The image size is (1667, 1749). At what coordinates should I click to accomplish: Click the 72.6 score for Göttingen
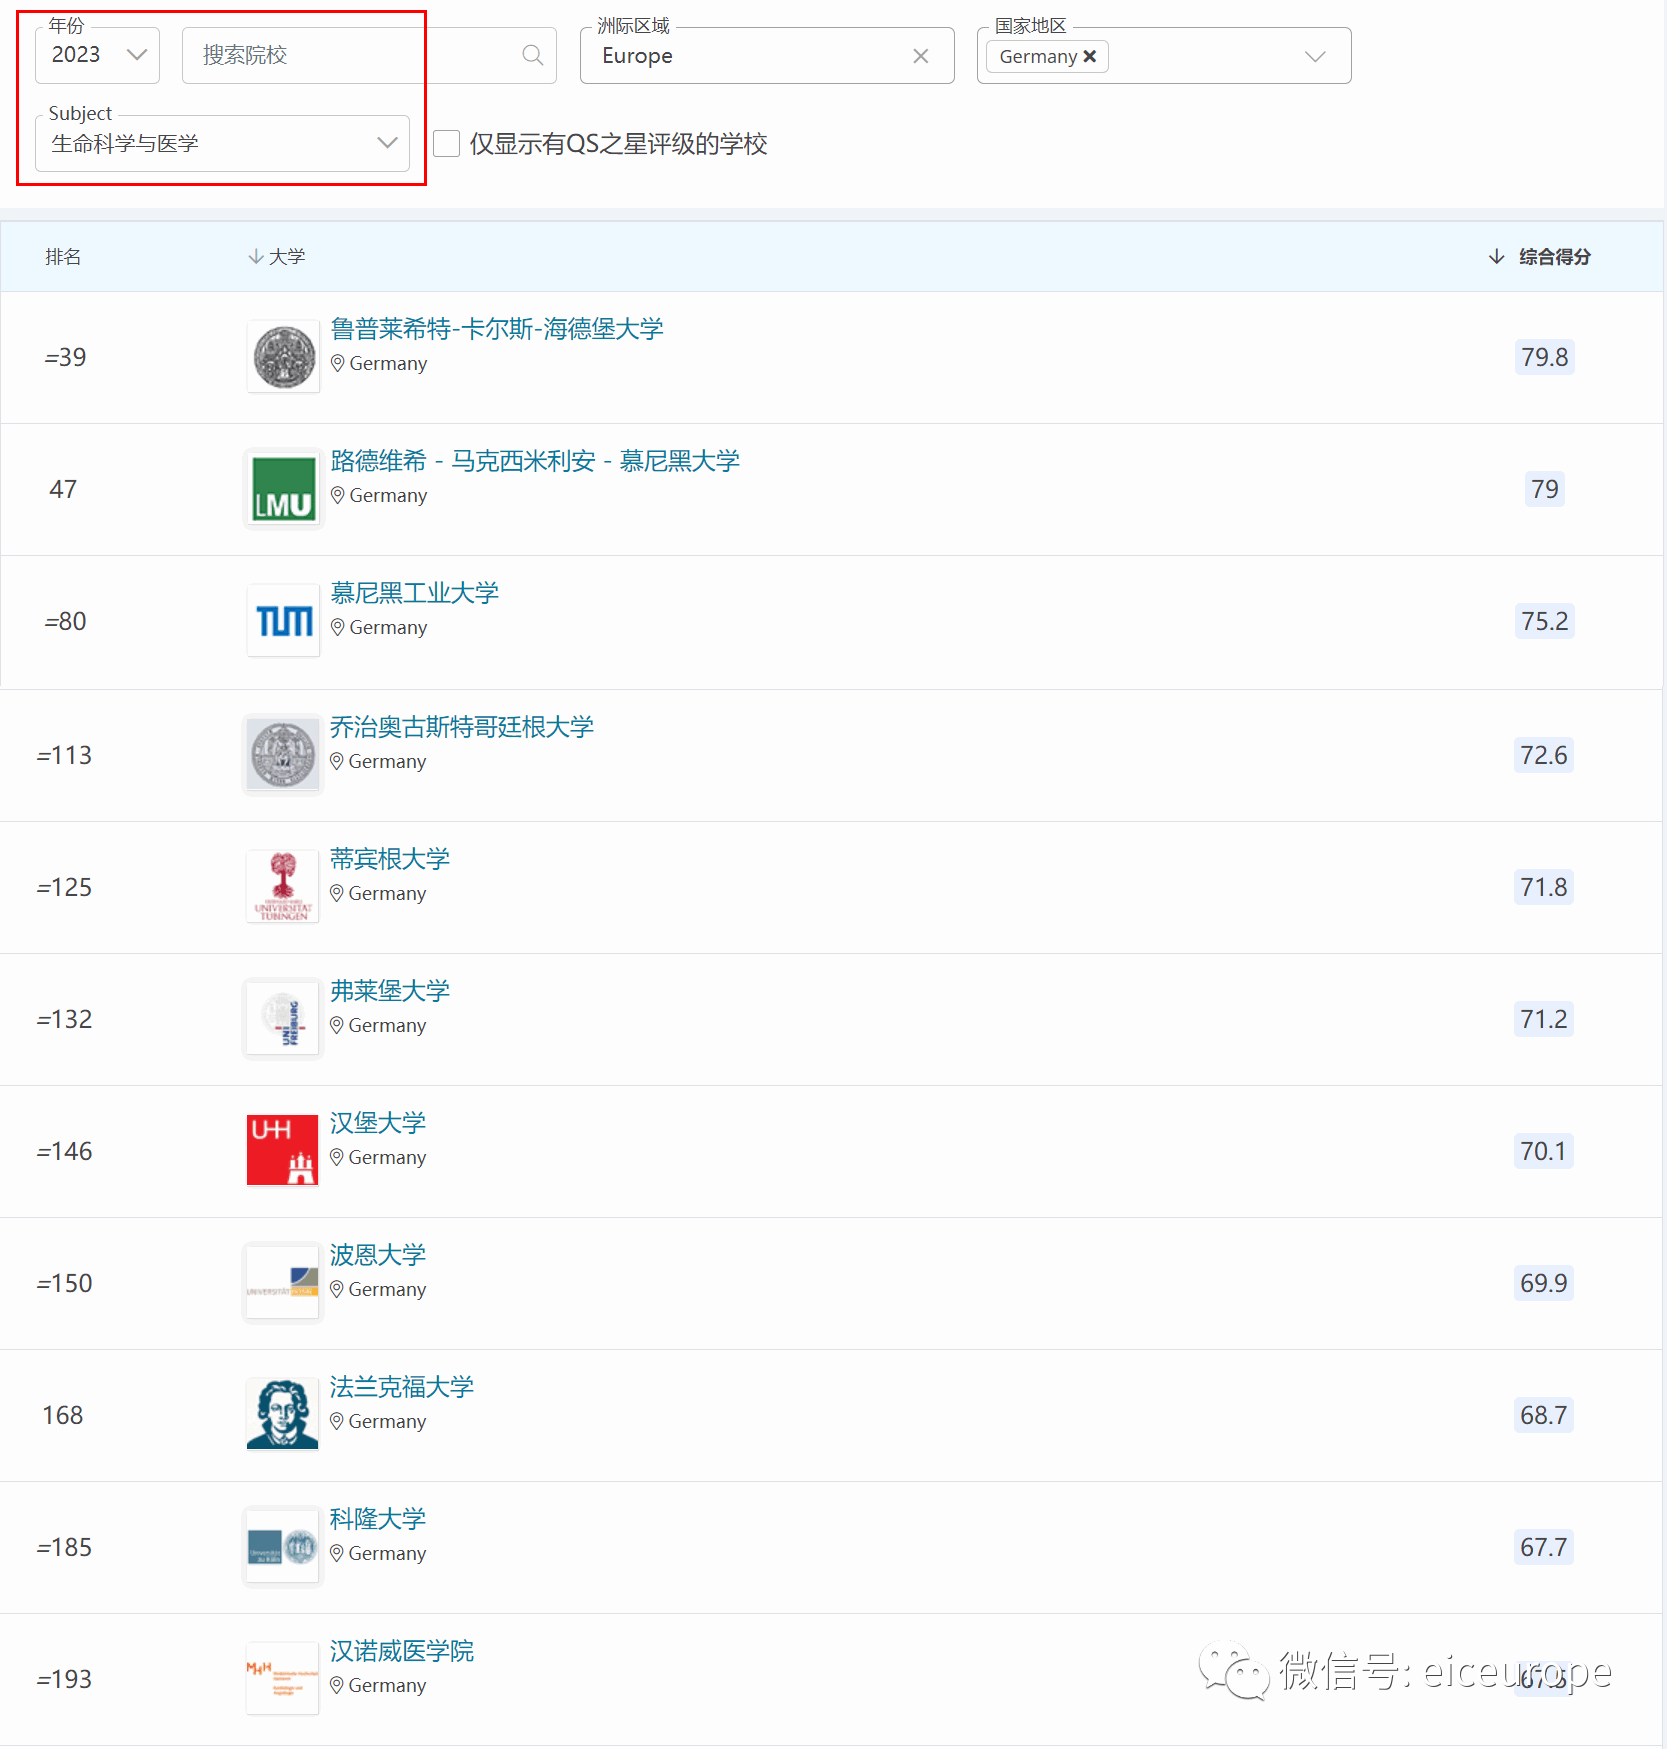coord(1543,755)
